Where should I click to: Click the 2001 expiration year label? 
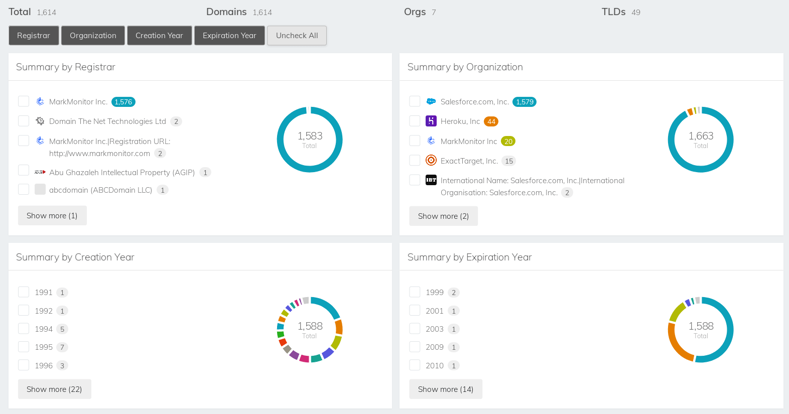coord(435,311)
